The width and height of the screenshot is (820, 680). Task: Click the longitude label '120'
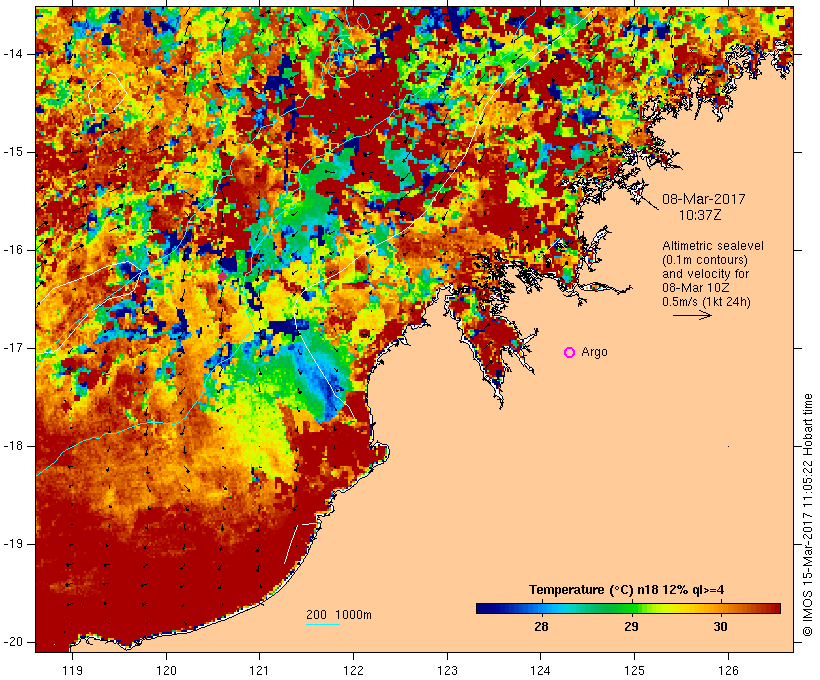(x=166, y=670)
